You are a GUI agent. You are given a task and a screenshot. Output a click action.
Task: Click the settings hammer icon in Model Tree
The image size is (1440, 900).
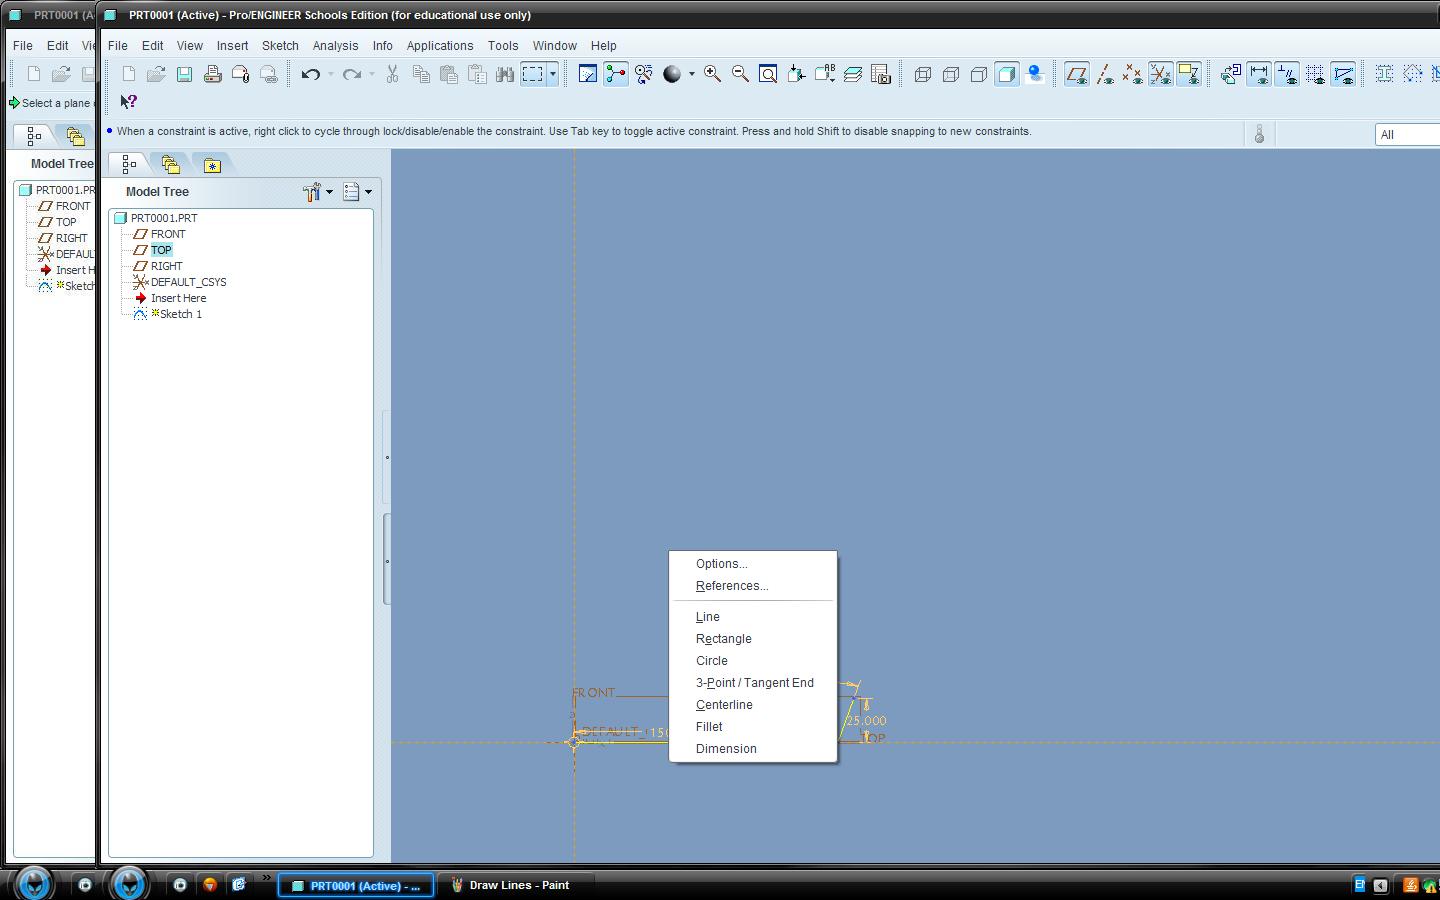pos(312,192)
